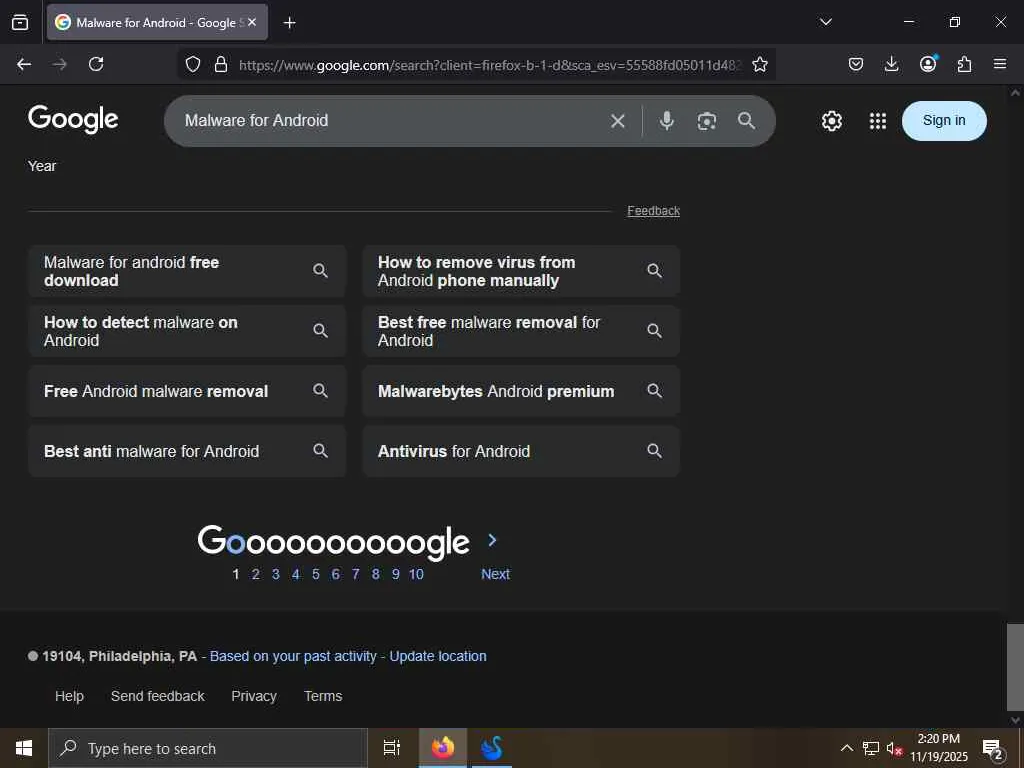The width and height of the screenshot is (1024, 768).
Task: Click Type here to search box
Action: [208, 748]
